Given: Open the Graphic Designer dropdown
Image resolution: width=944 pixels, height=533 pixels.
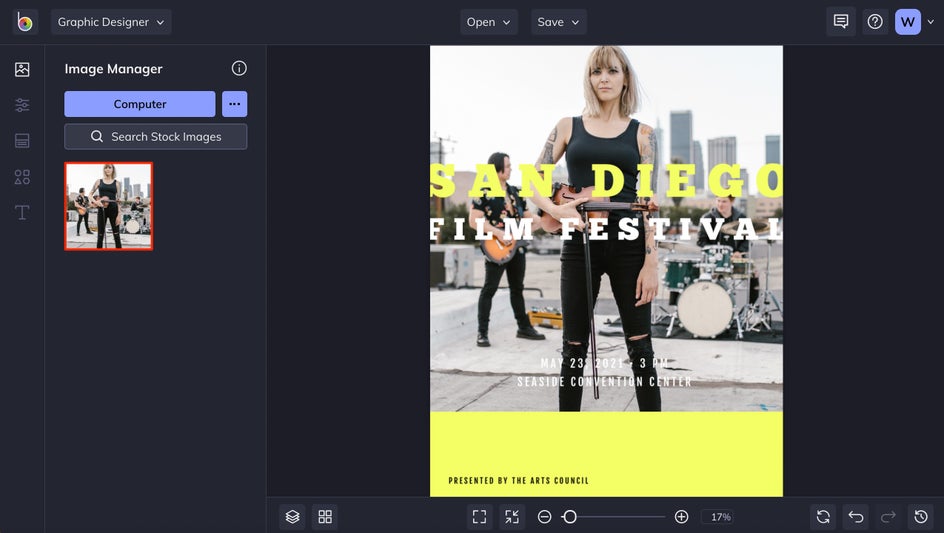Looking at the screenshot, I should coord(111,22).
